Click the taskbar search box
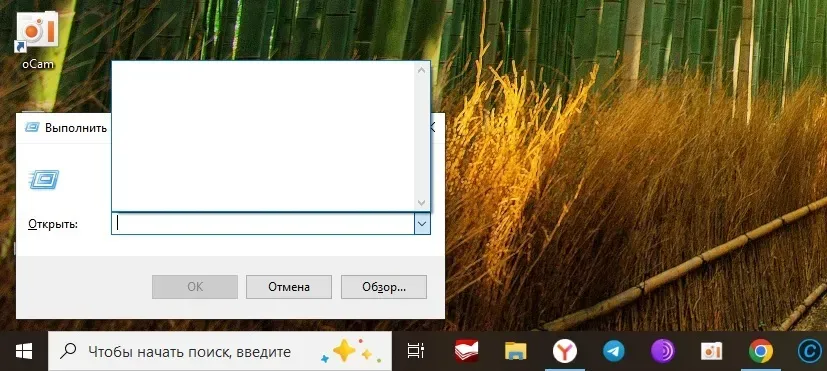 click(220, 351)
